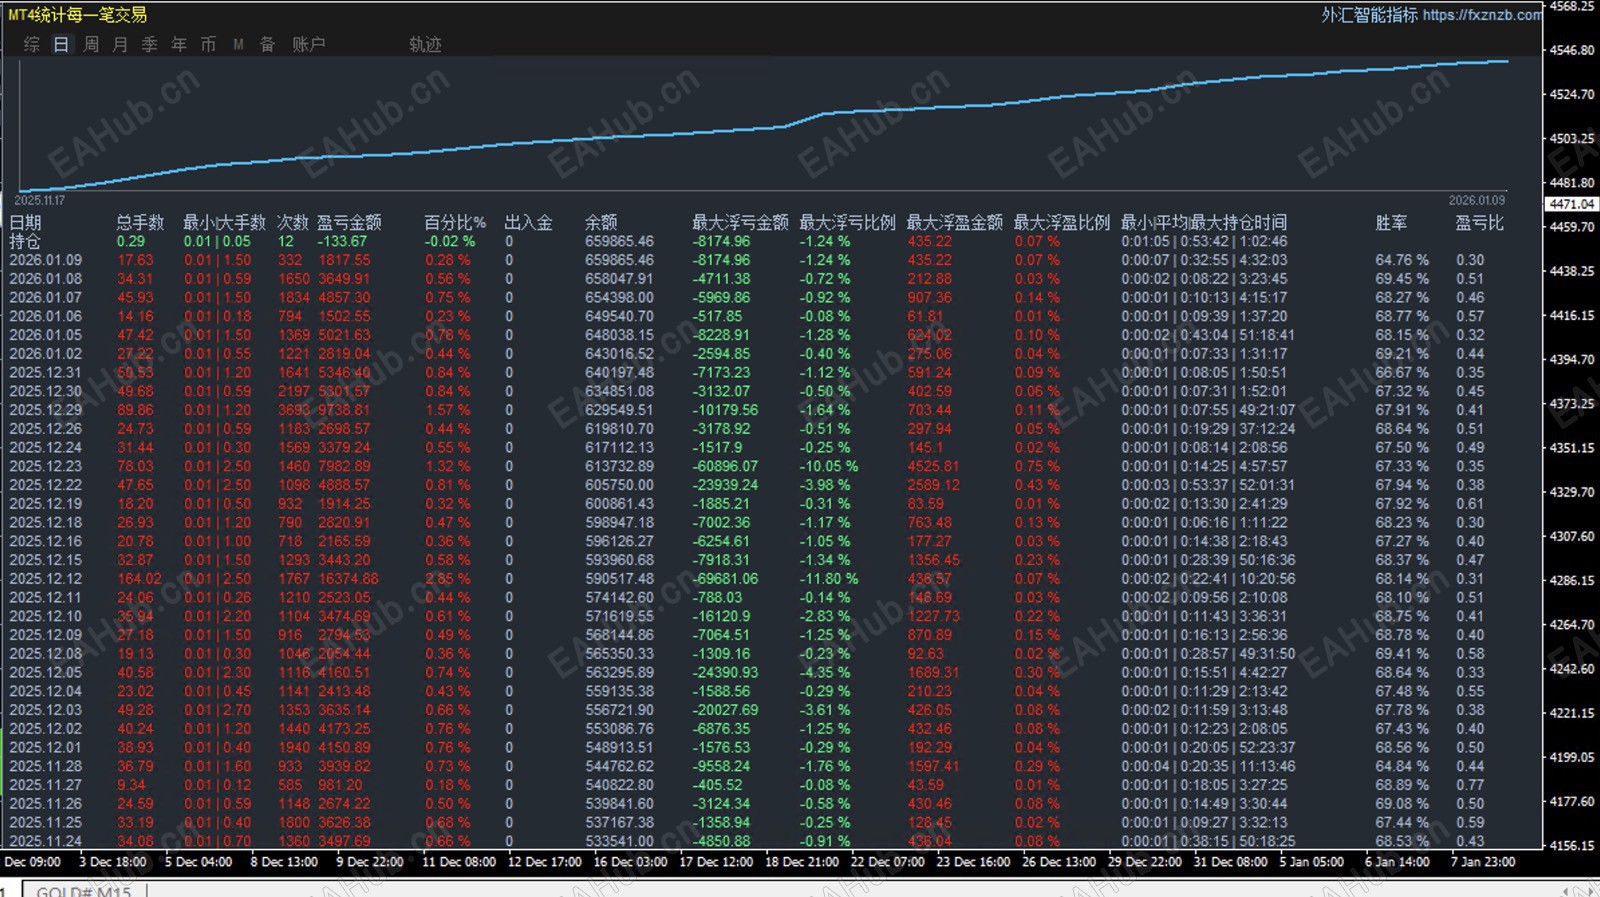The height and width of the screenshot is (897, 1600).
Task: Select the 日 daily statistics tab
Action: 61,44
